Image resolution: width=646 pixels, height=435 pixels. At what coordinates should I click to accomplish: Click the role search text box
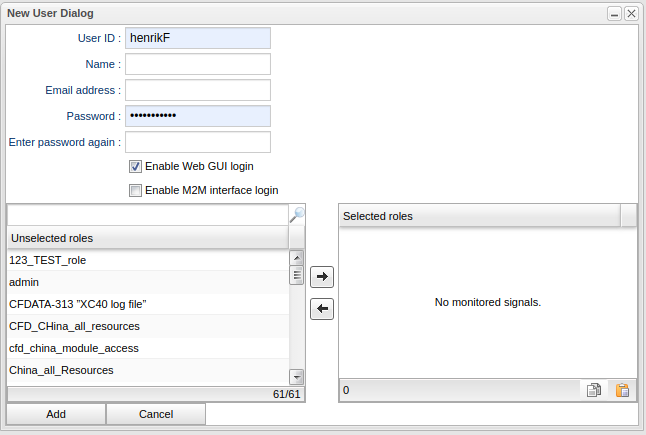click(x=147, y=214)
